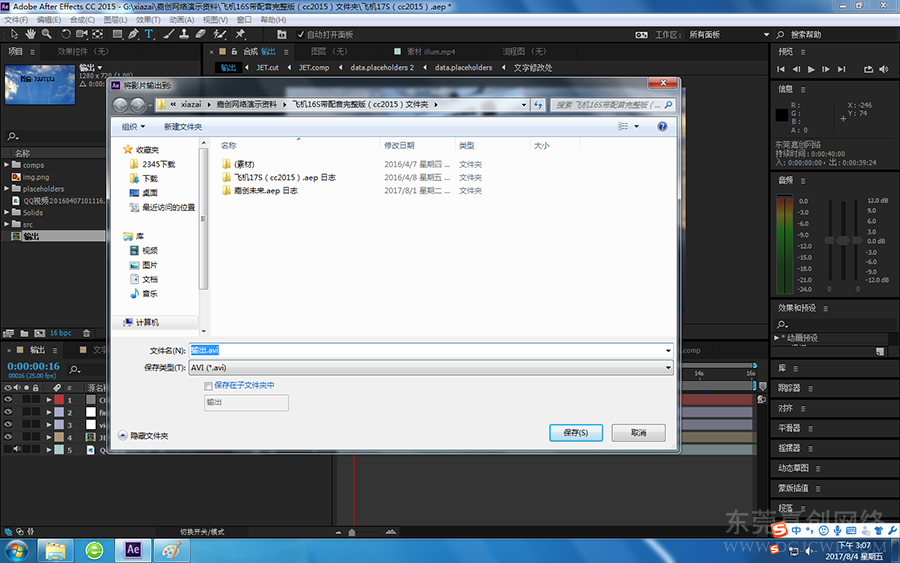Viewport: 900px width, 563px height.
Task: Open the green browser icon in the taskbar
Action: click(94, 550)
